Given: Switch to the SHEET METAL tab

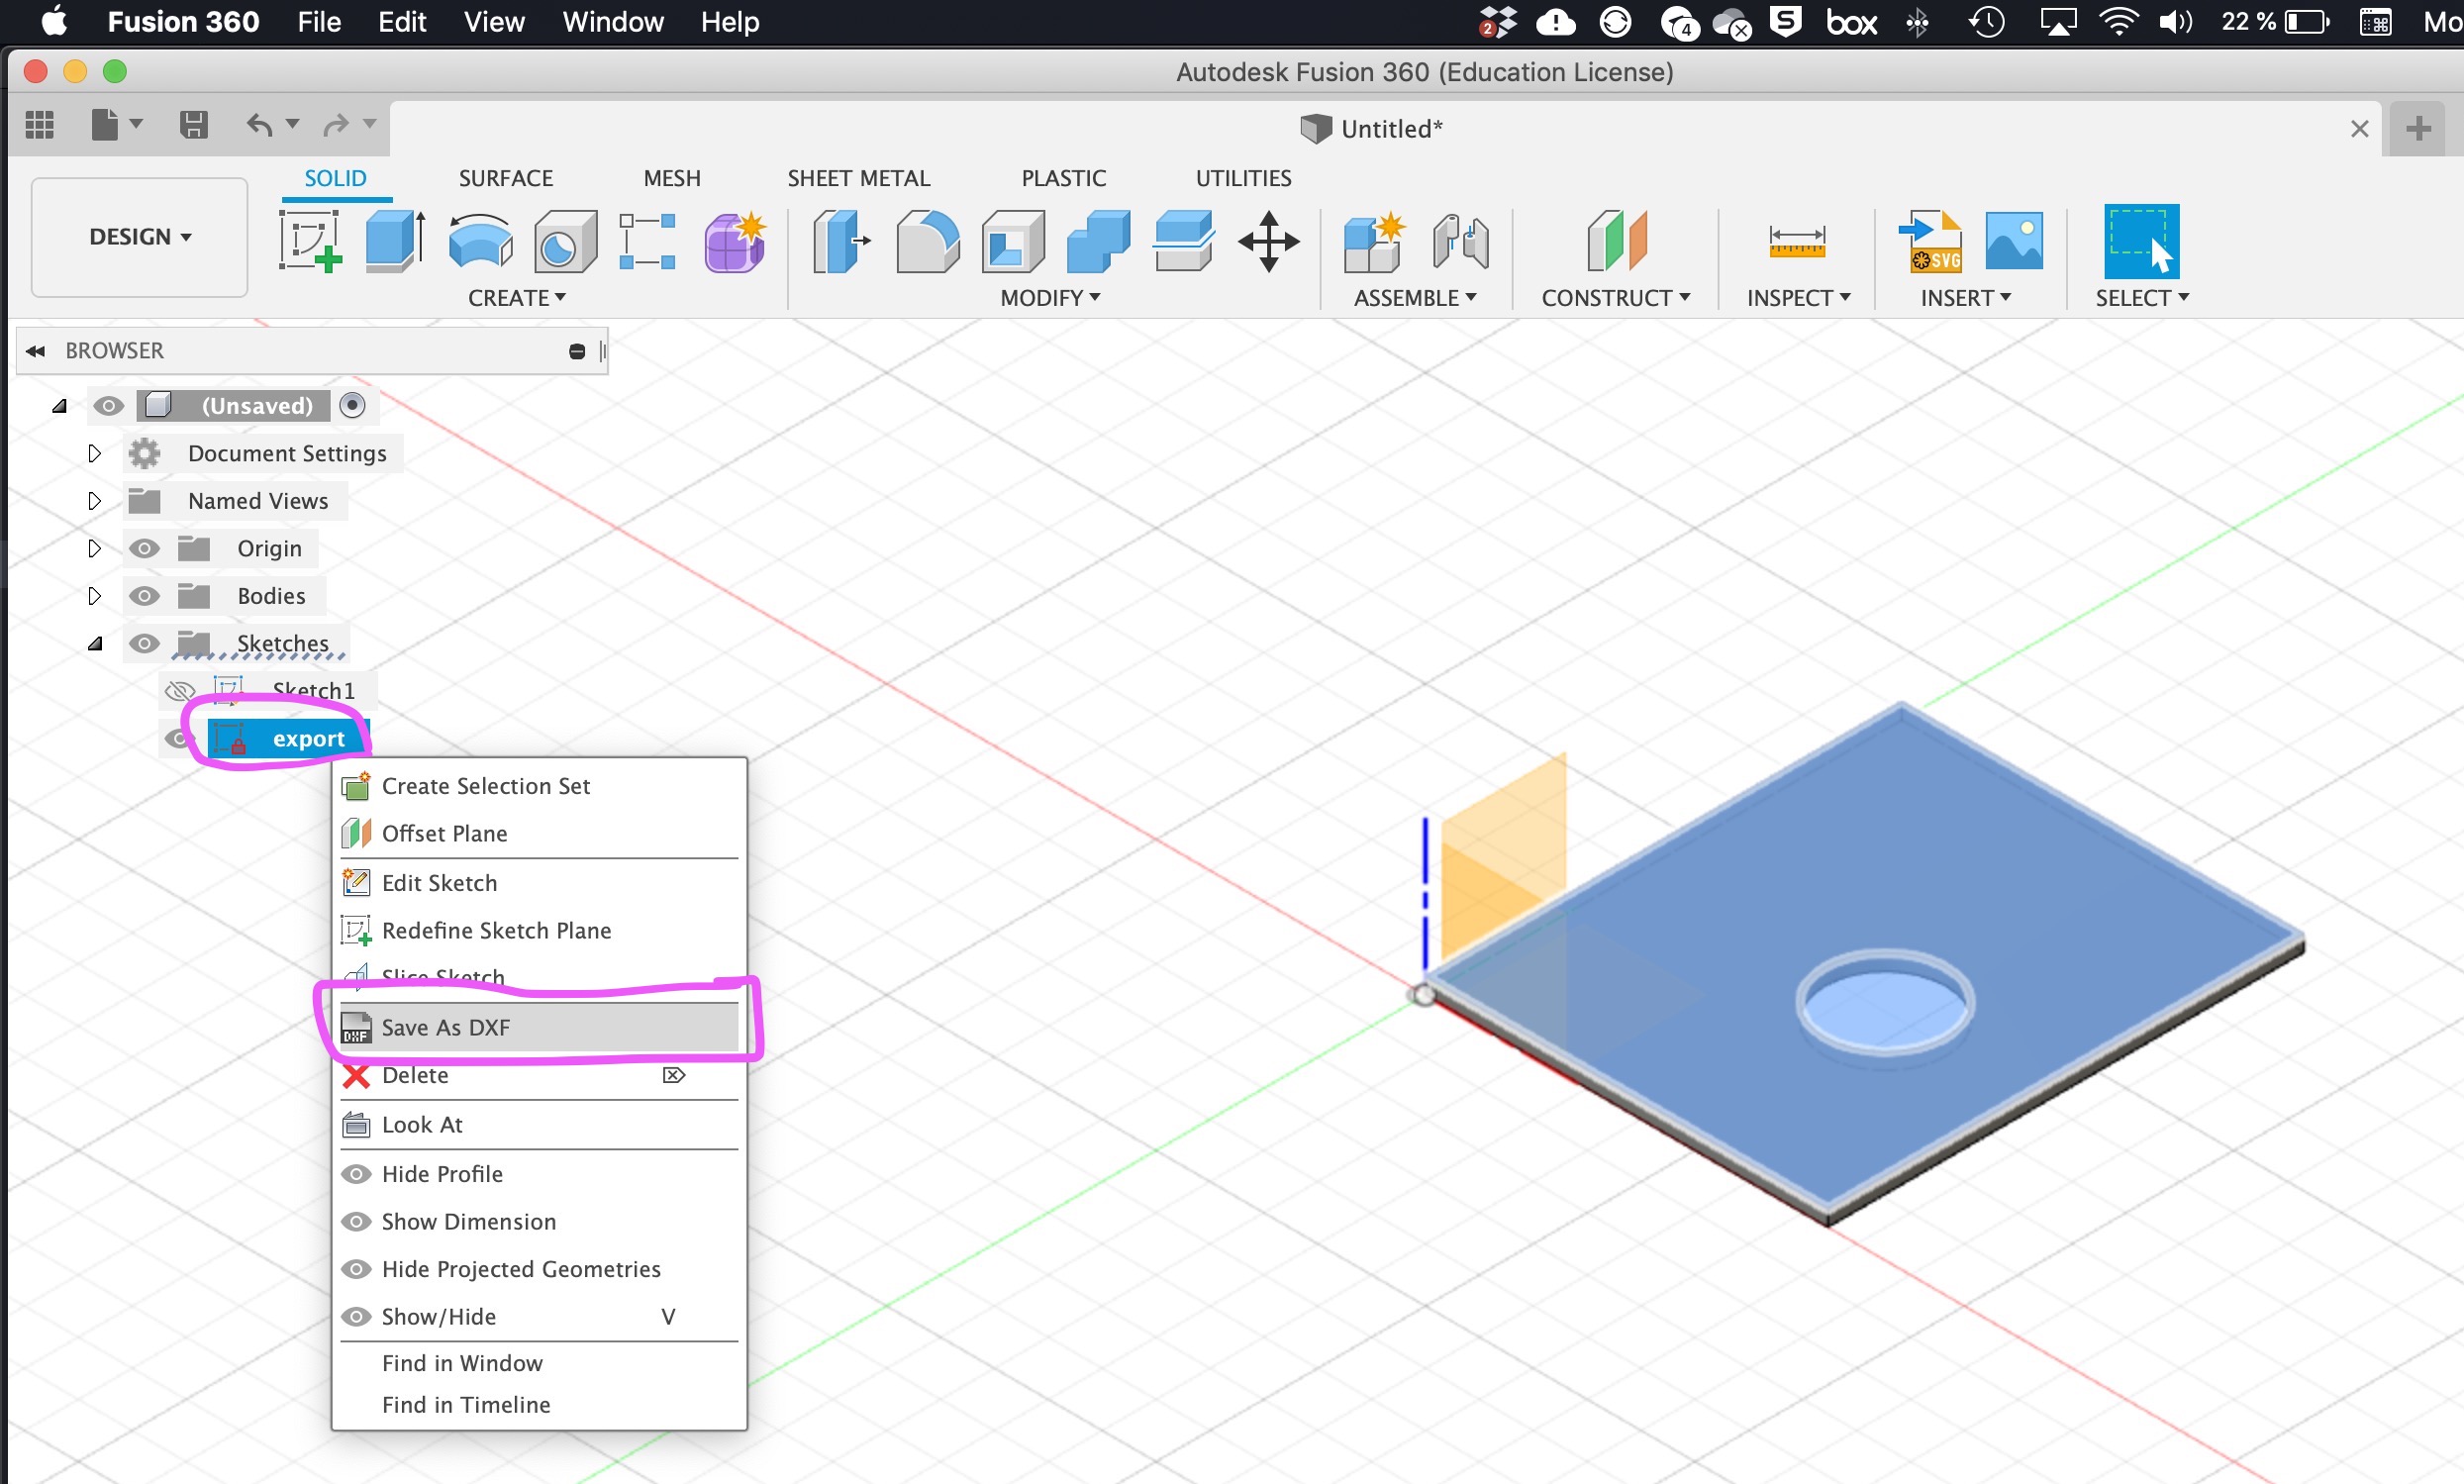Looking at the screenshot, I should pyautogui.click(x=858, y=178).
